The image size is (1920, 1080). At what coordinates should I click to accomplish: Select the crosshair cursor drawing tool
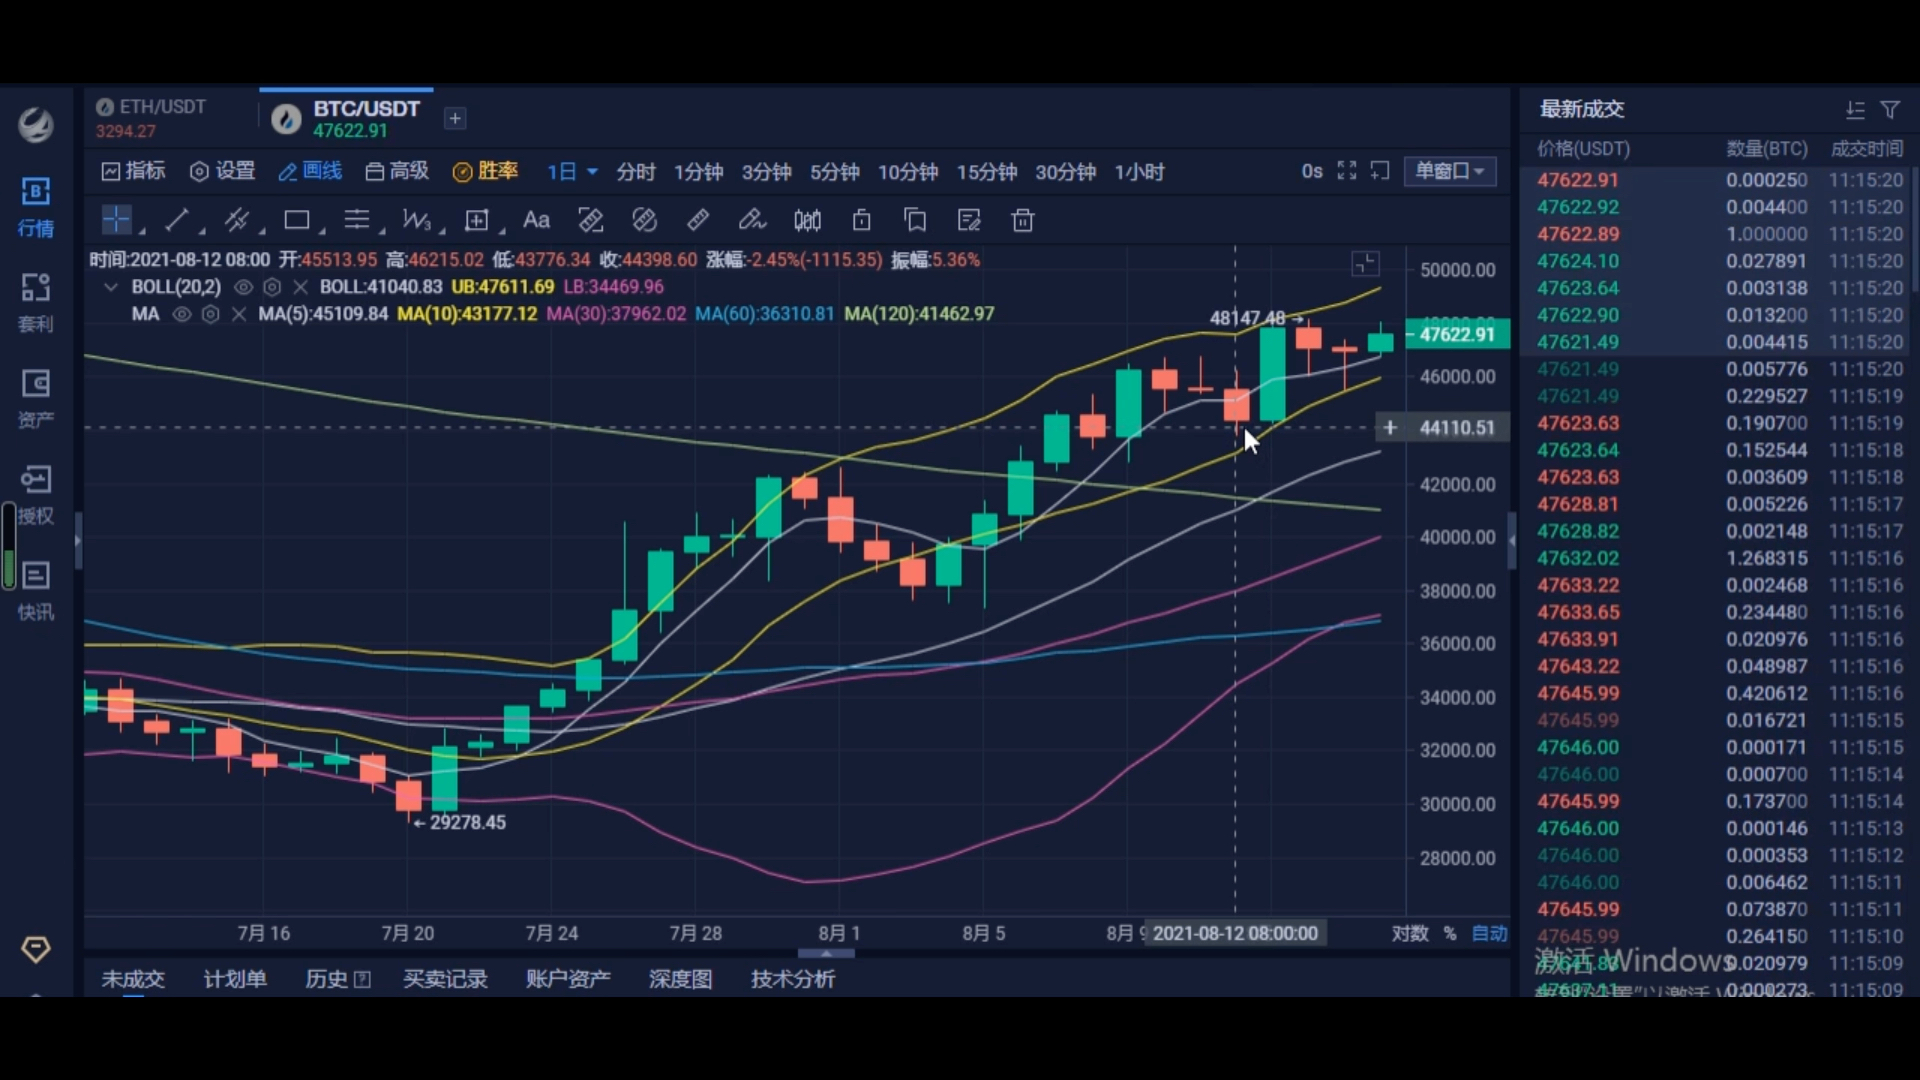[x=116, y=220]
